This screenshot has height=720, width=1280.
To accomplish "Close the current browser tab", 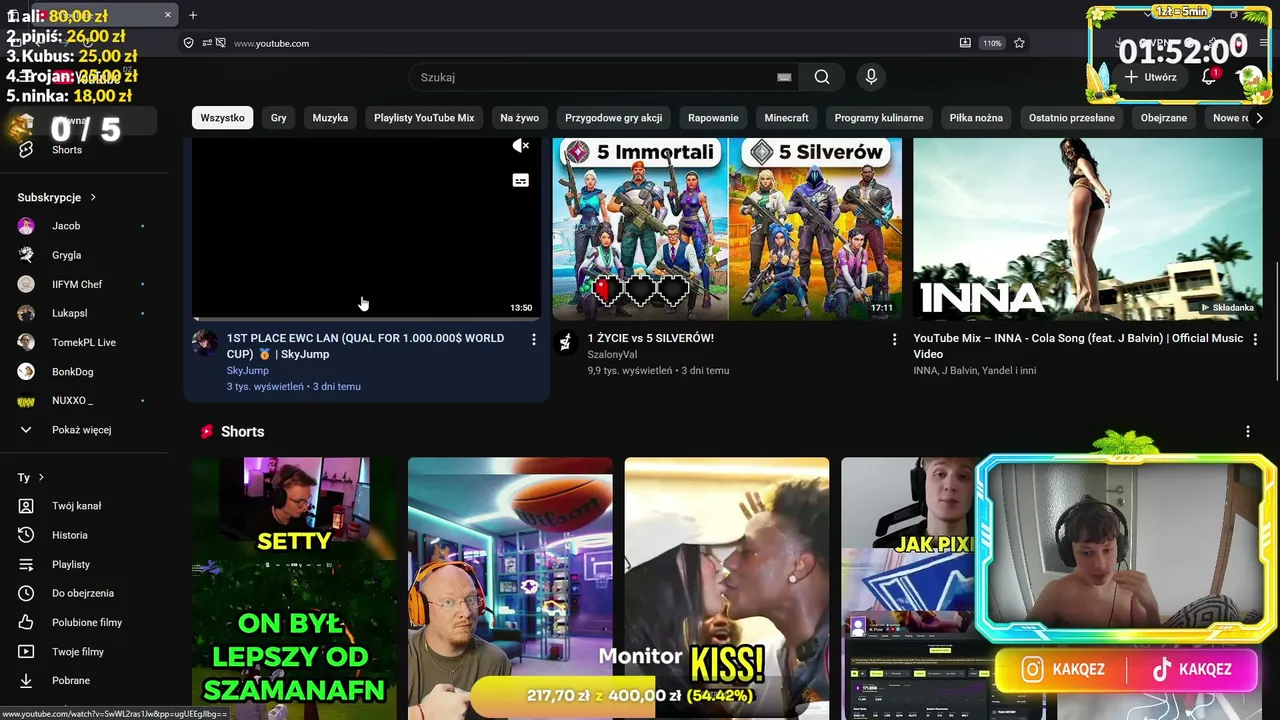I will (x=169, y=15).
